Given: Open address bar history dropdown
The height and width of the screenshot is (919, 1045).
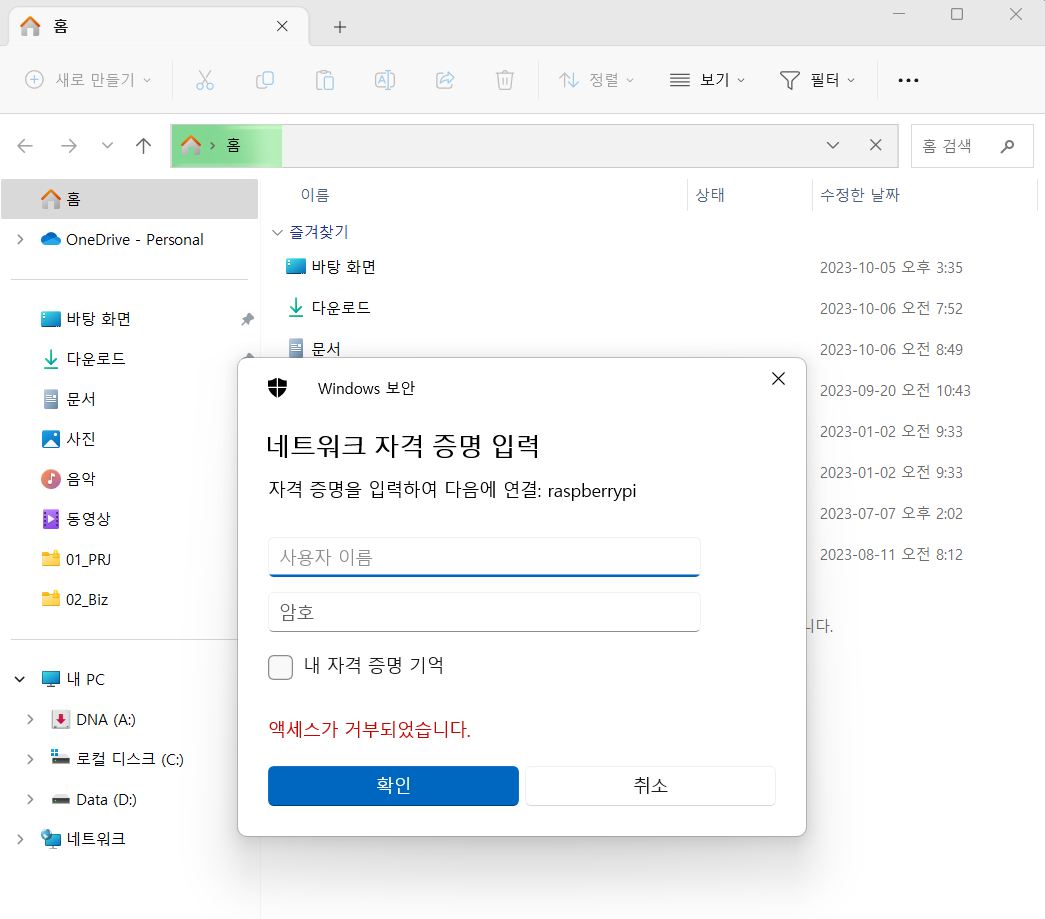Looking at the screenshot, I should pos(832,145).
